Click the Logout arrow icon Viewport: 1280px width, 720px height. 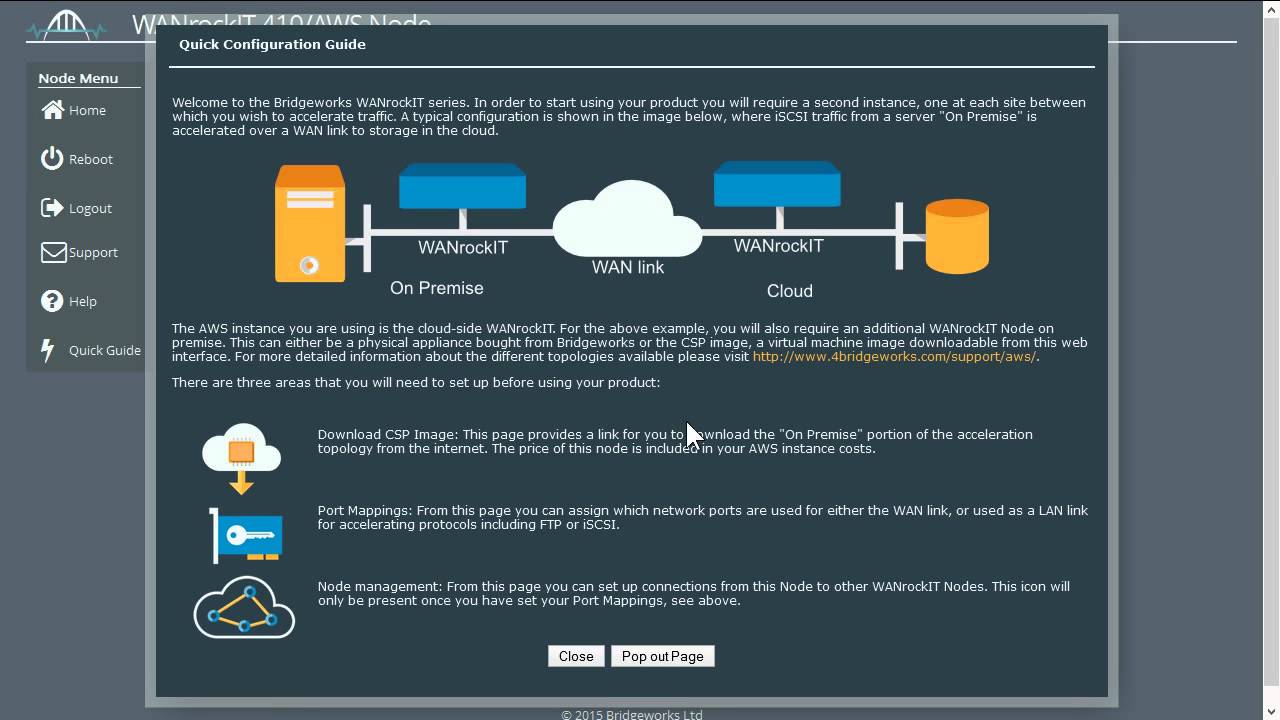pyautogui.click(x=52, y=207)
